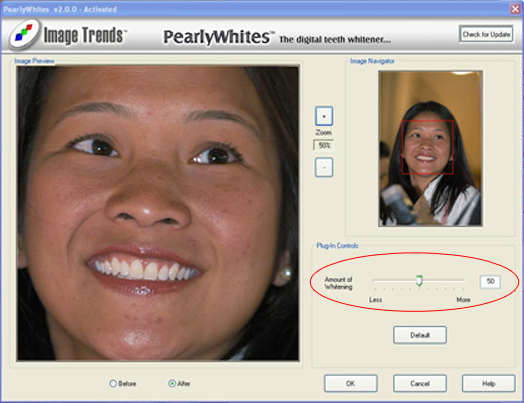
Task: Click the Image Navigator thumbnail
Action: click(x=430, y=148)
